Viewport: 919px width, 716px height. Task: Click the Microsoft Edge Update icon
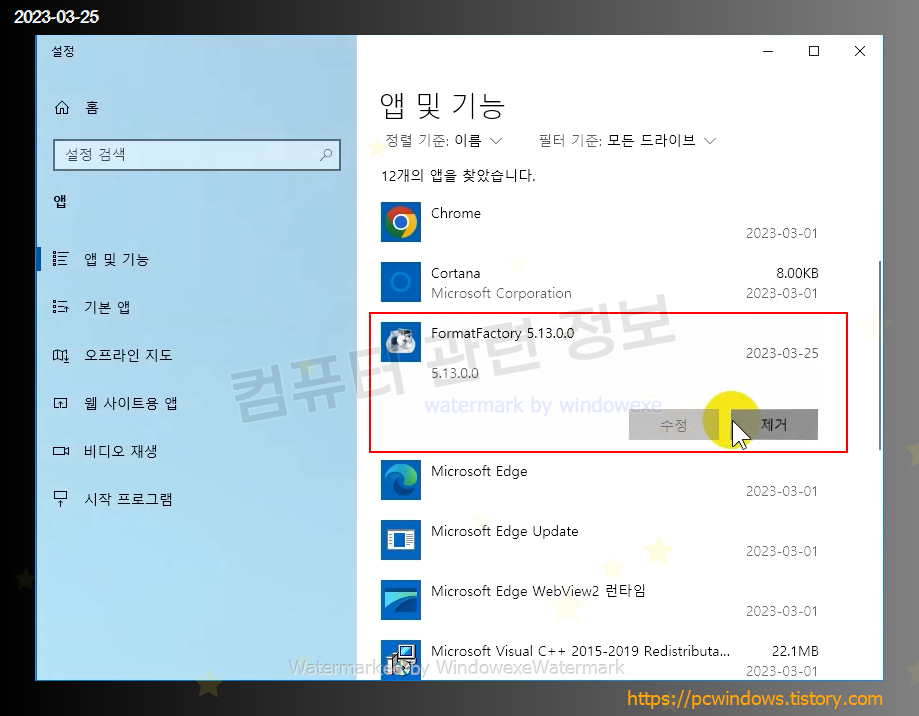click(401, 540)
